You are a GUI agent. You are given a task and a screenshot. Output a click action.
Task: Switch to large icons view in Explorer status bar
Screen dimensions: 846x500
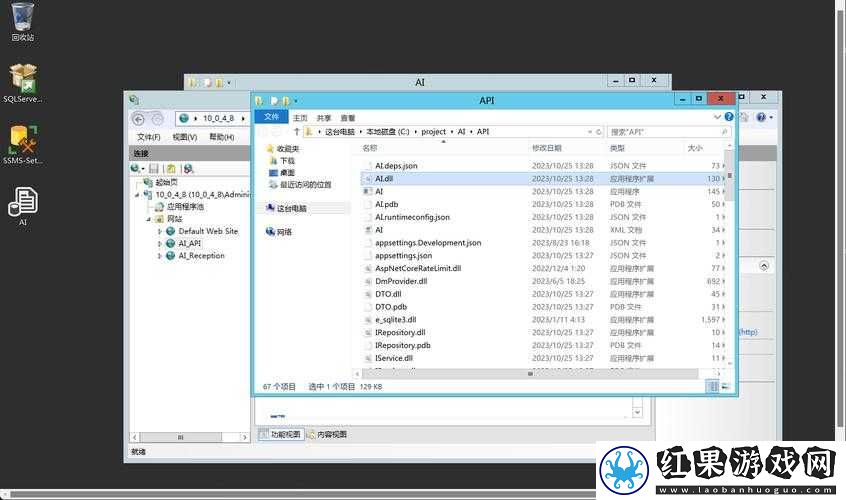726,386
